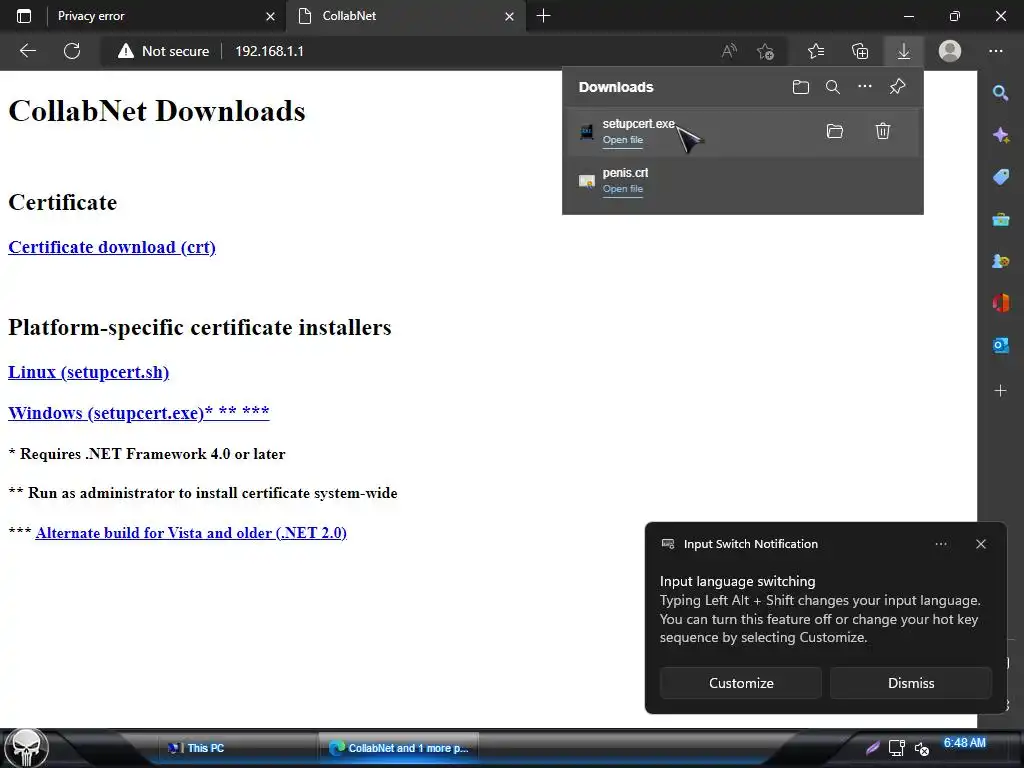Click the address bar showing 192.168.1.1
The image size is (1024, 768).
point(269,51)
